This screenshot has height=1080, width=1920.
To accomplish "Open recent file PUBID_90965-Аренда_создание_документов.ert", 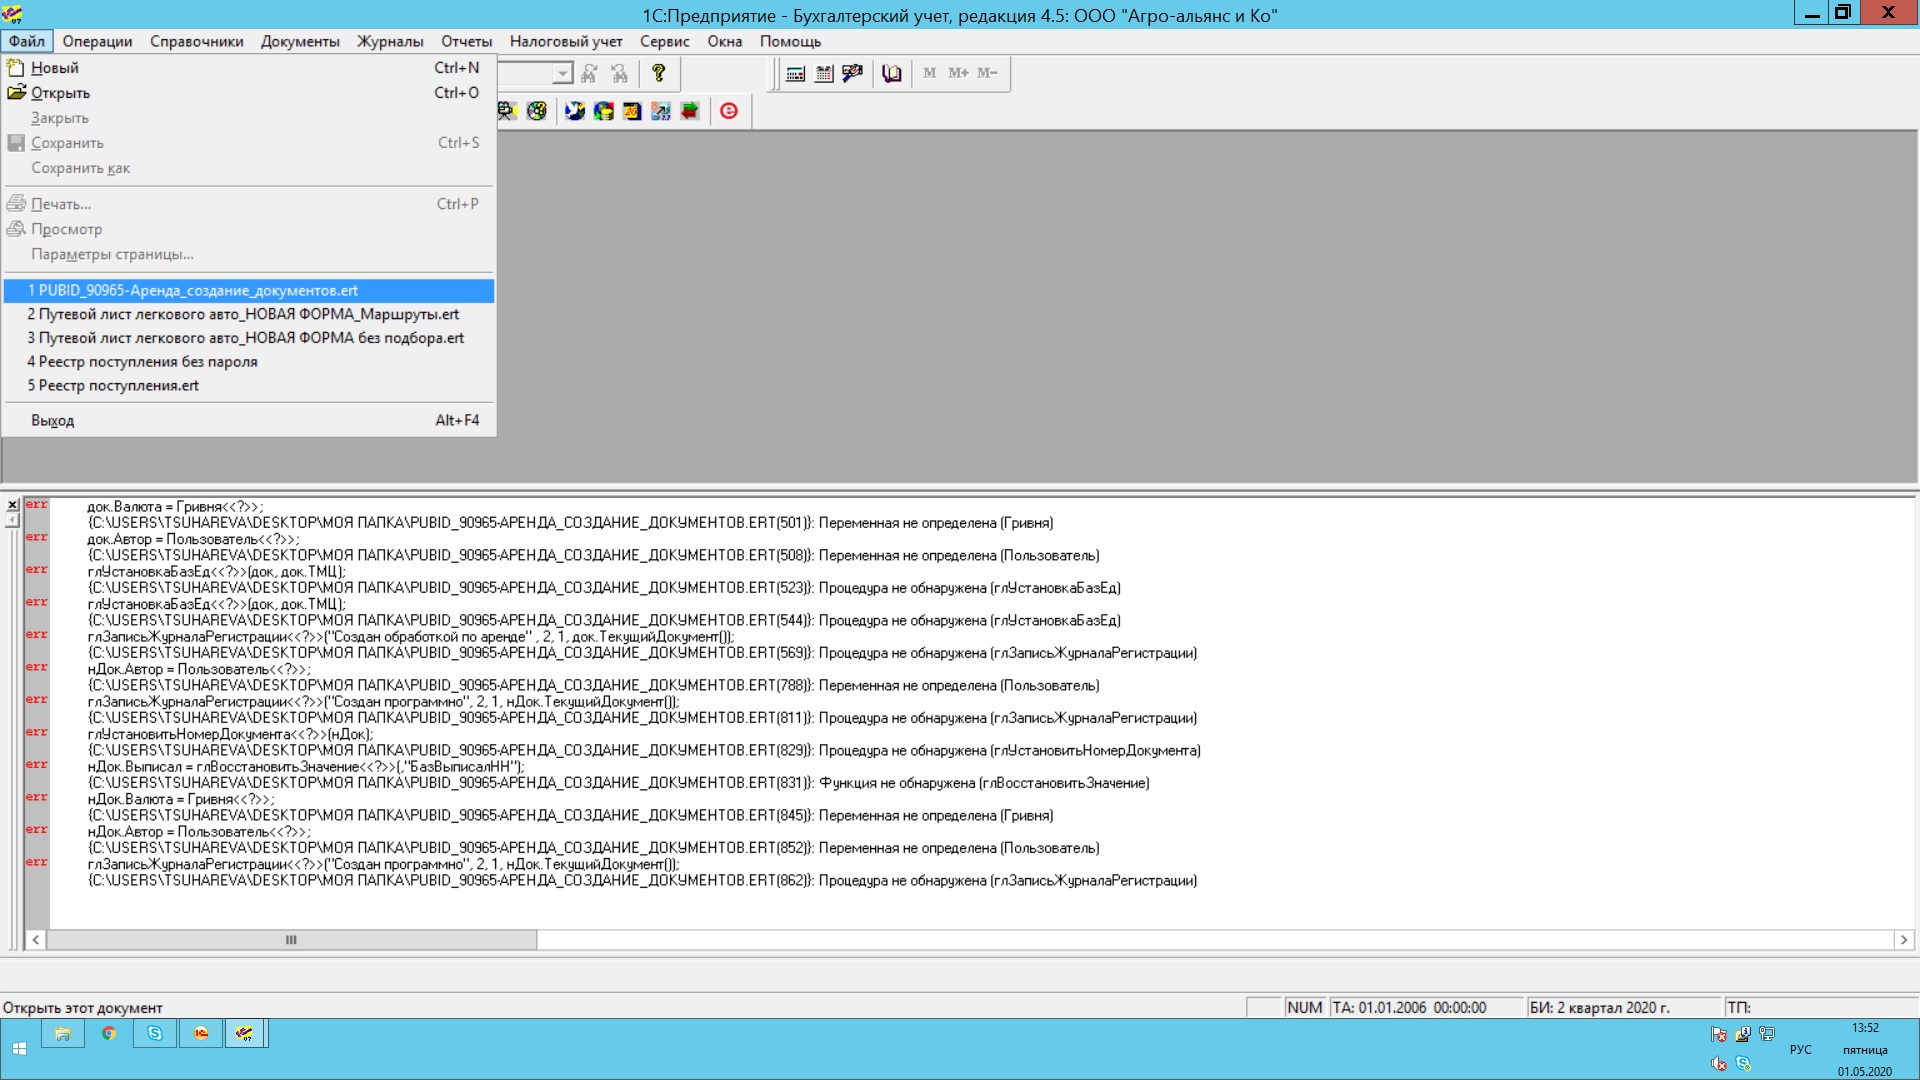I will (249, 291).
